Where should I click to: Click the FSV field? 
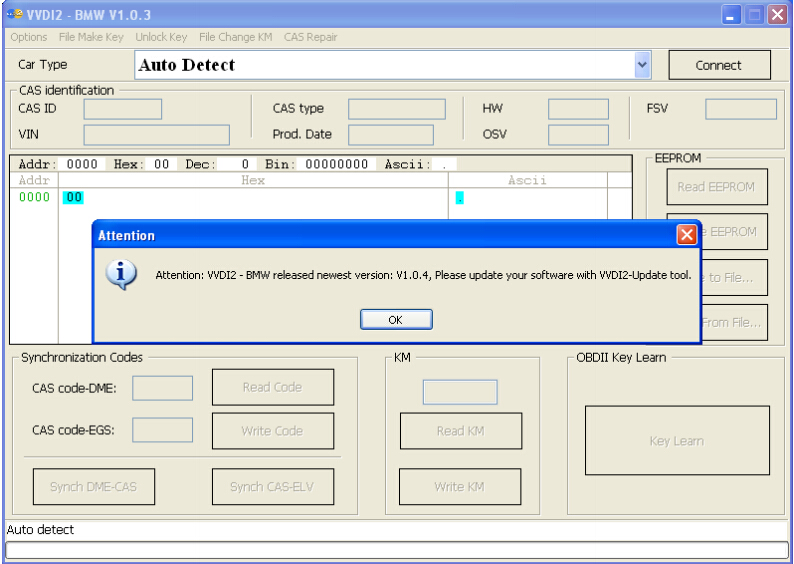(741, 109)
